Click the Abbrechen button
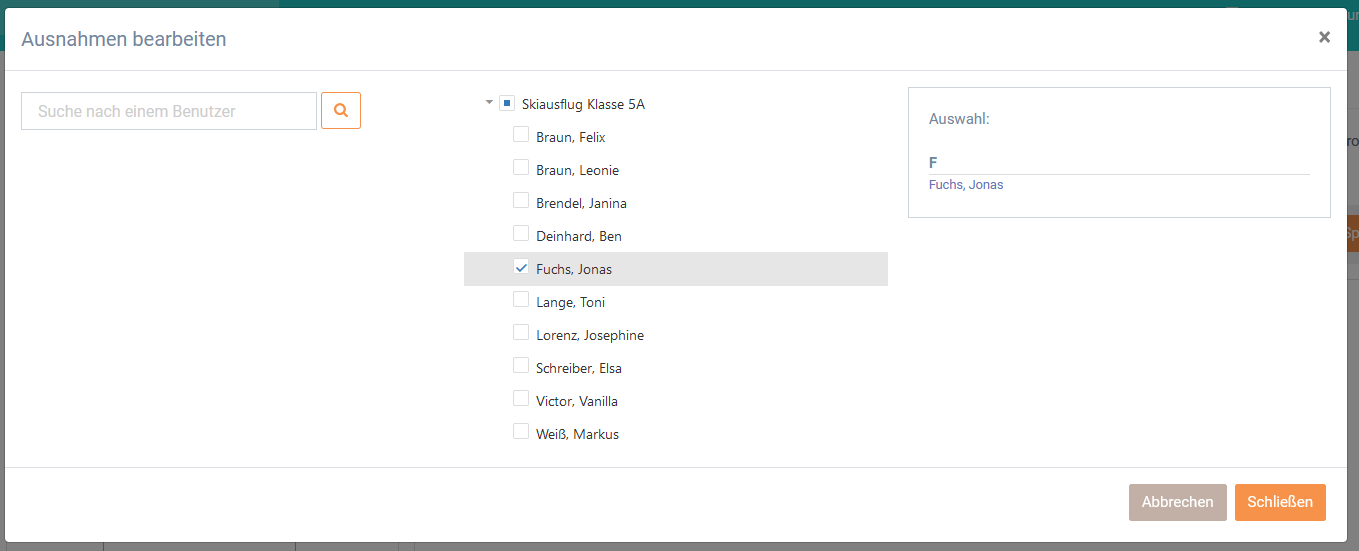This screenshot has height=551, width=1359. tap(1177, 502)
